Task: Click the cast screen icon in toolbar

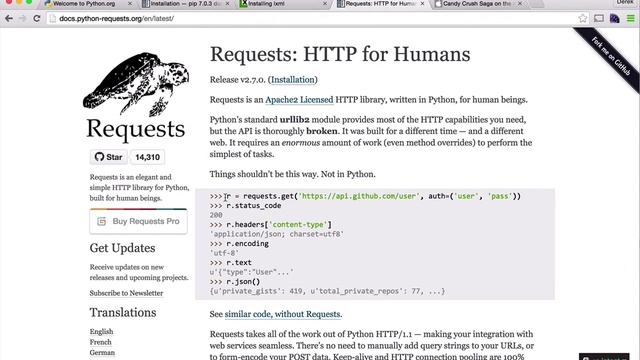Action: pyautogui.click(x=599, y=18)
